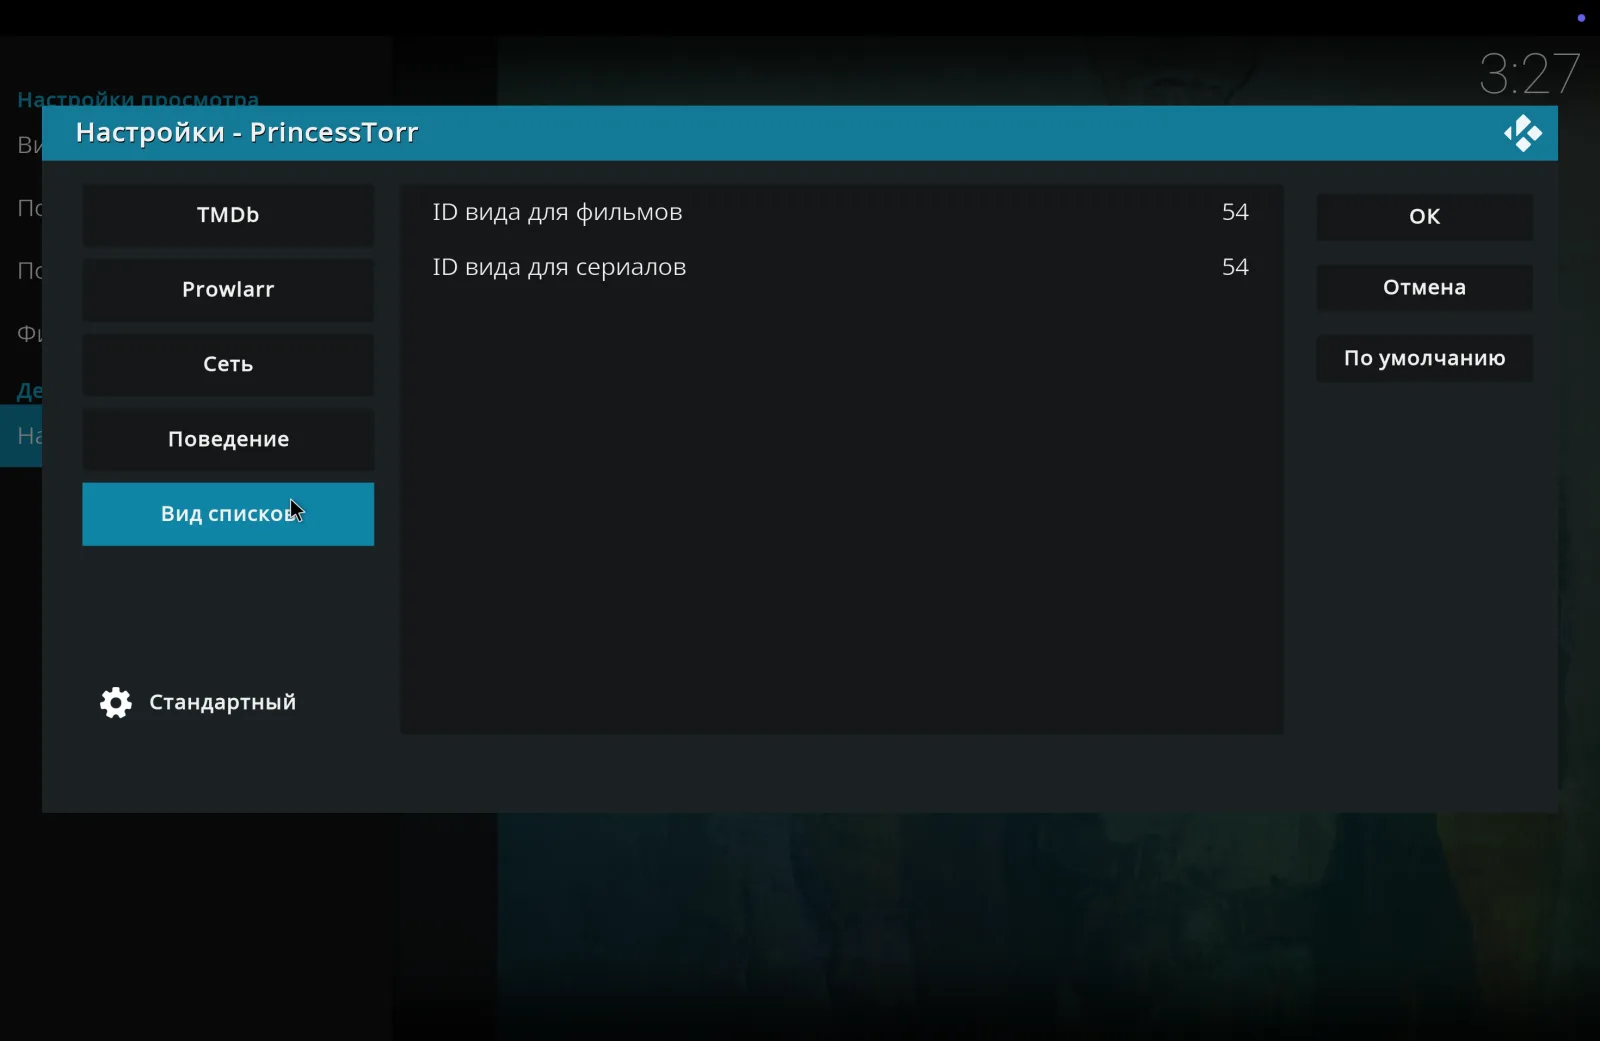Click the value 54 for сериалов
1600x1041 pixels.
(1235, 267)
